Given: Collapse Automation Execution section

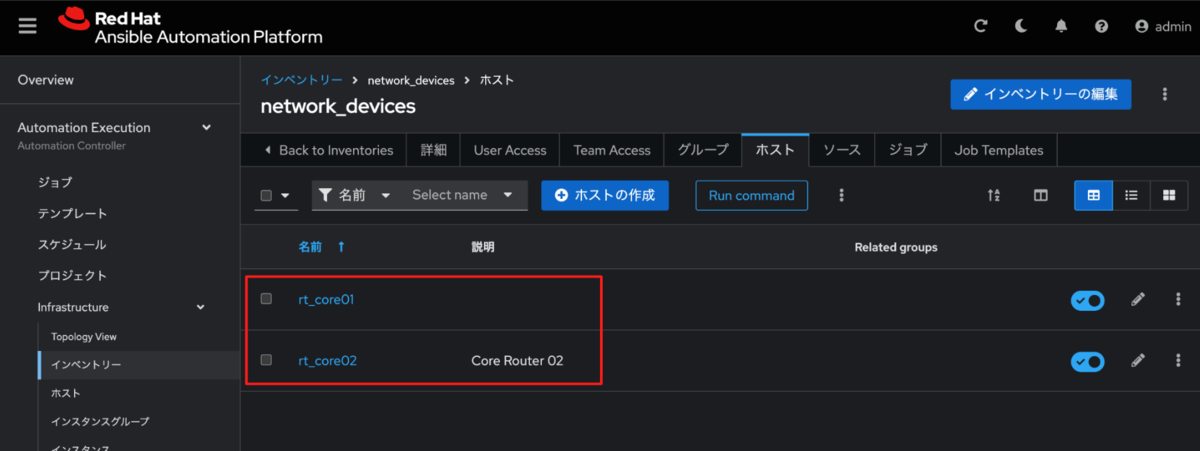Looking at the screenshot, I should pos(207,128).
